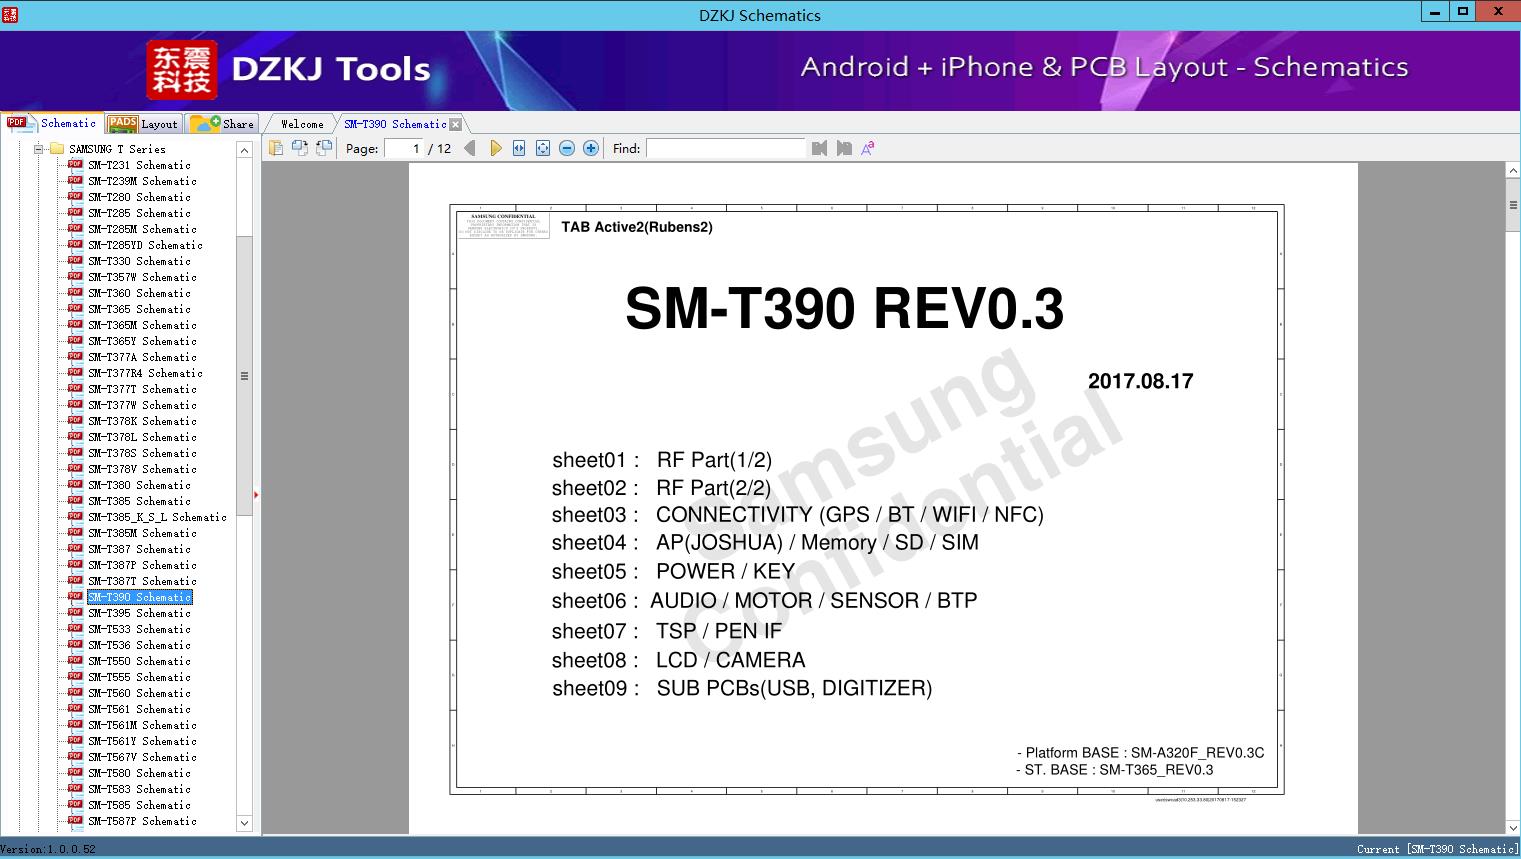Open SM-T387P Schematic in the tree

[x=142, y=565]
